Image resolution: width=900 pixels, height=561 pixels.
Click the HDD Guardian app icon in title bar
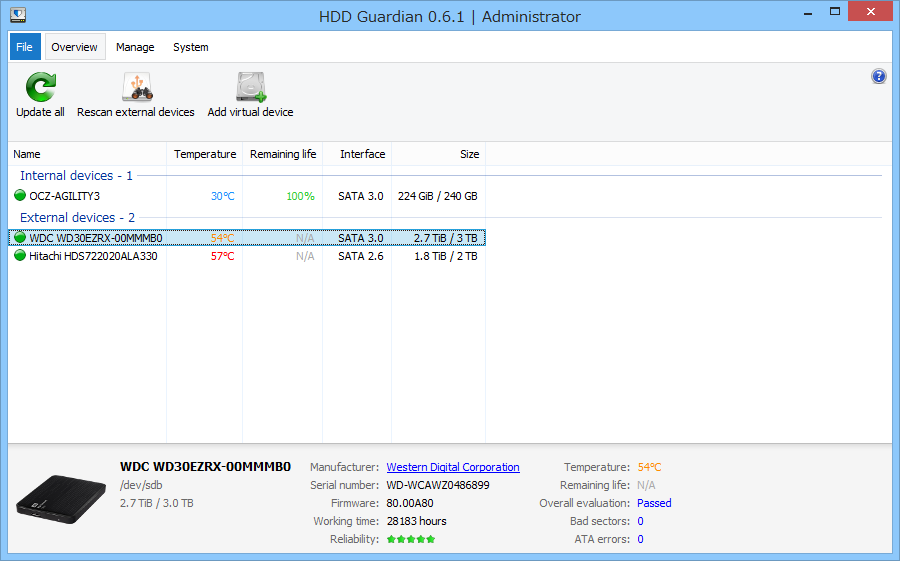(x=18, y=16)
